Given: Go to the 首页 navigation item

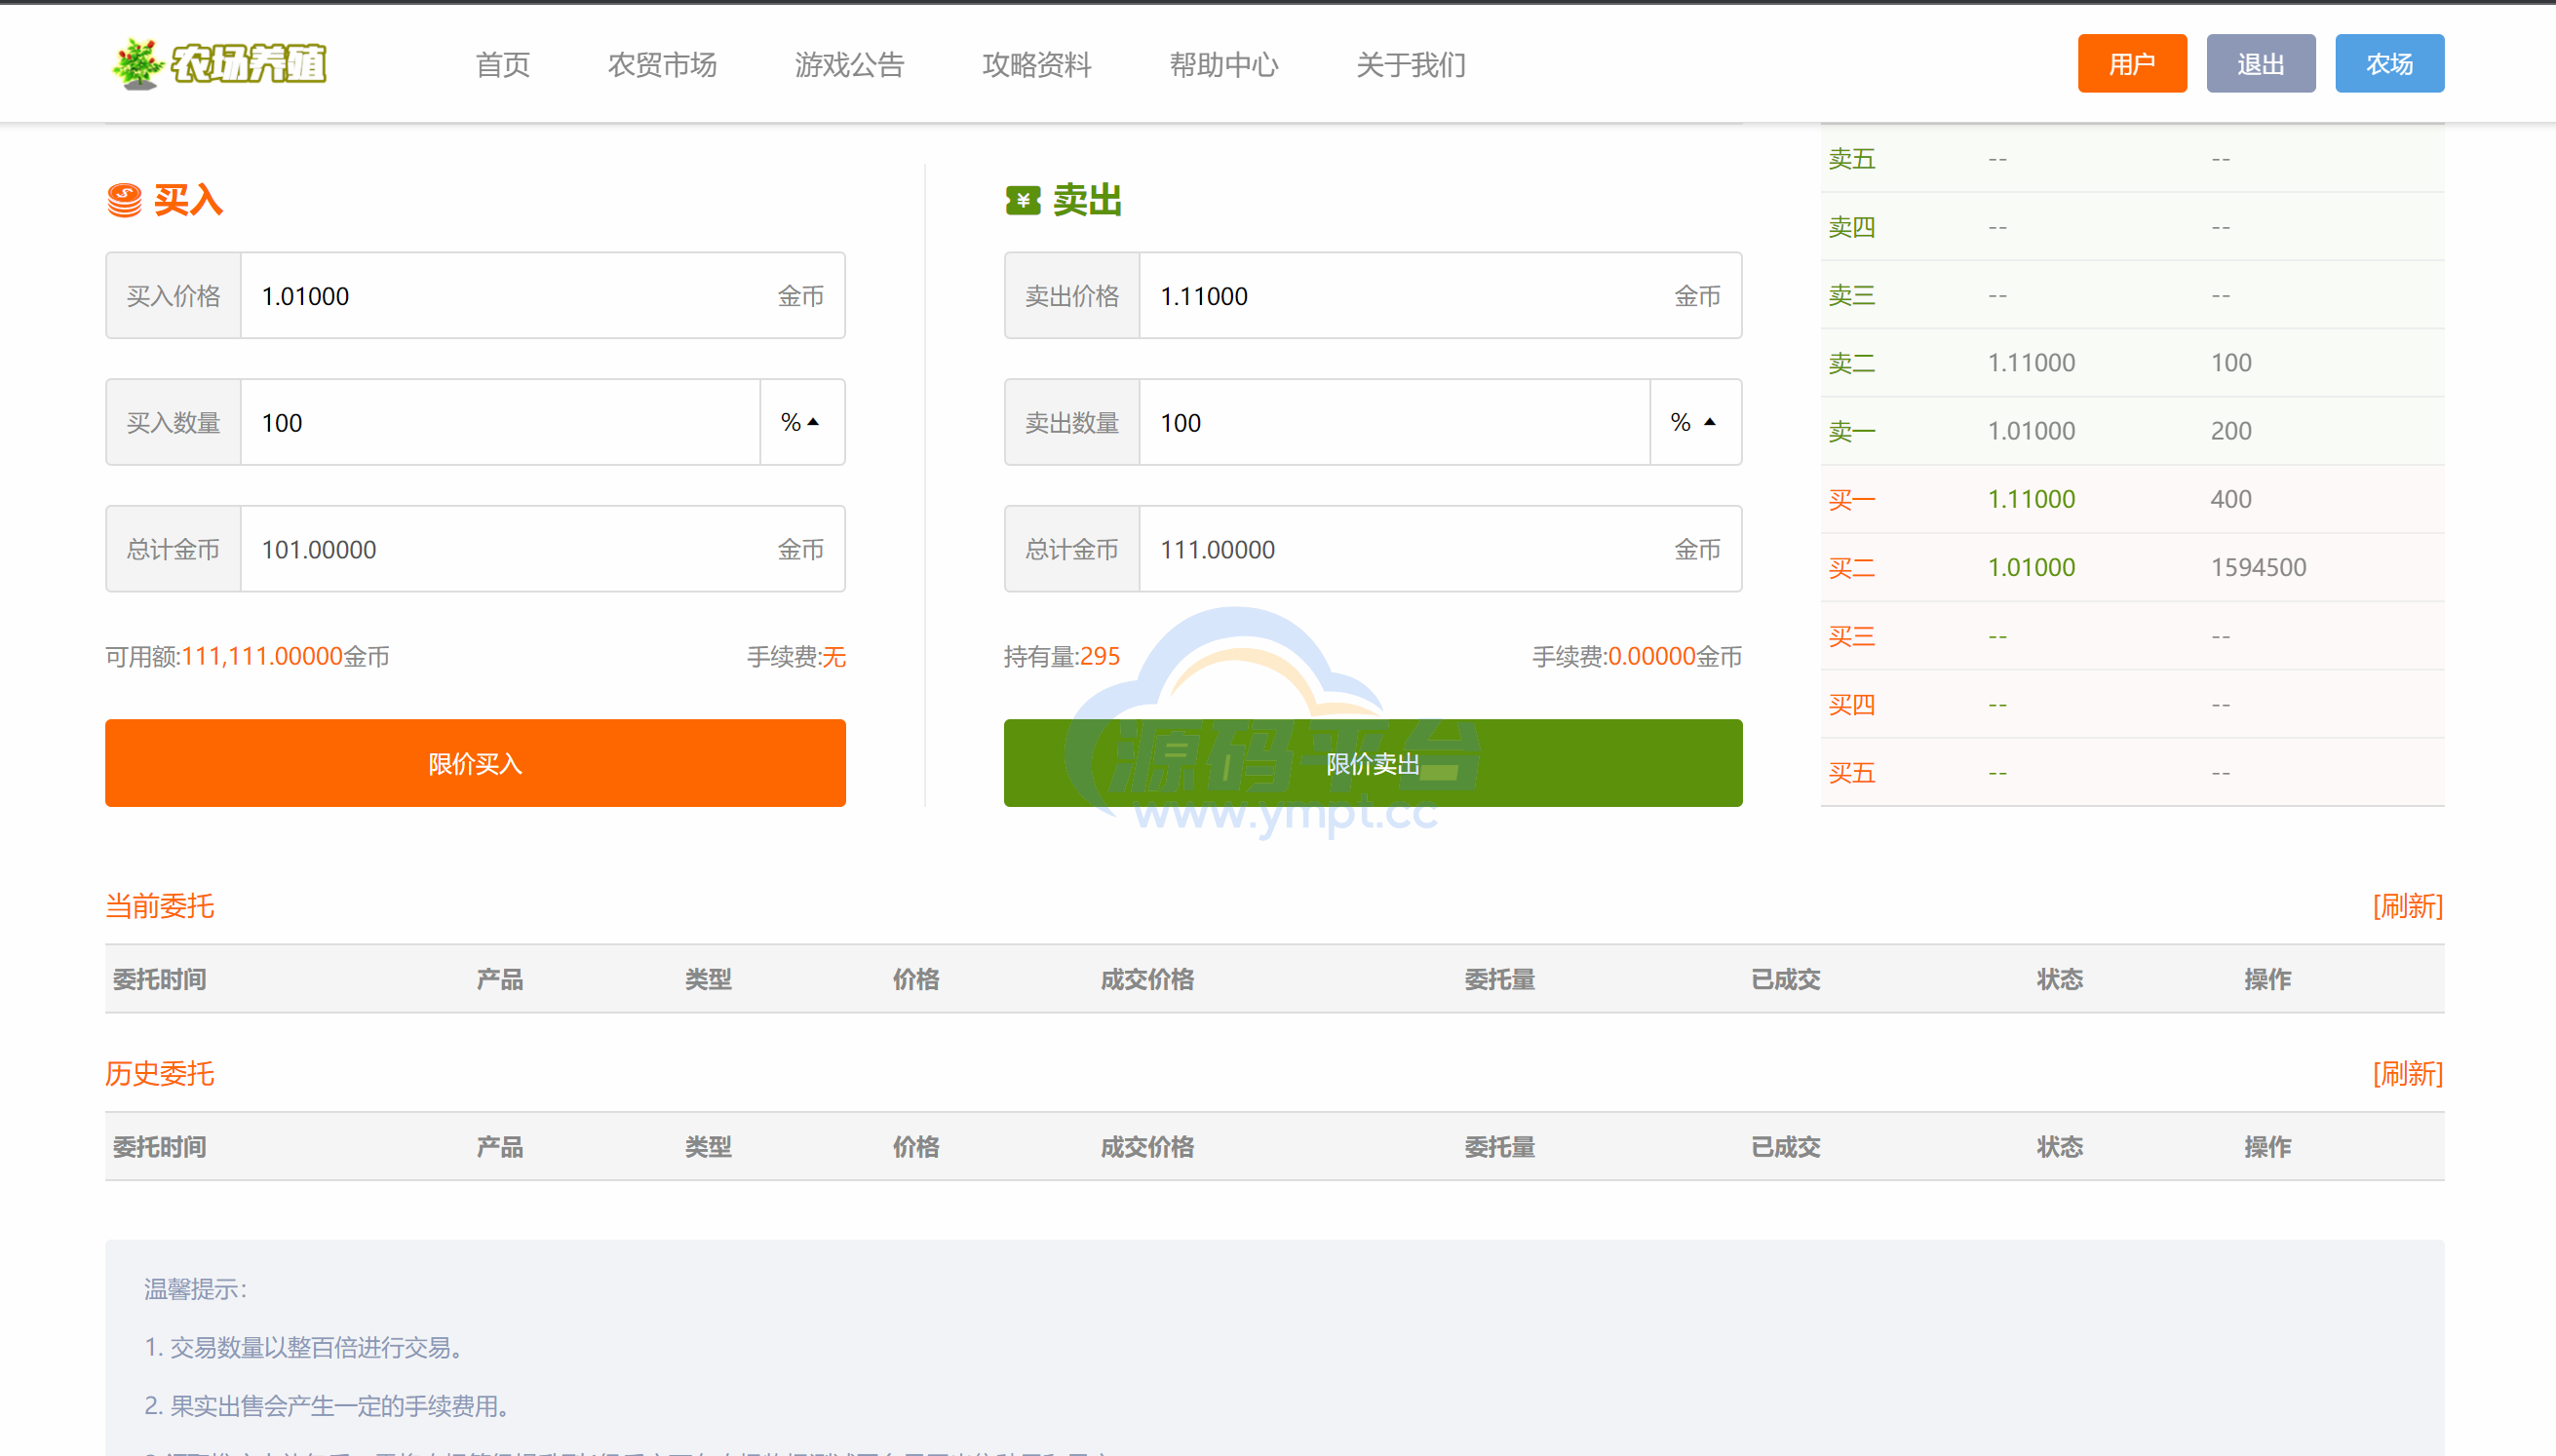Looking at the screenshot, I should pyautogui.click(x=502, y=65).
